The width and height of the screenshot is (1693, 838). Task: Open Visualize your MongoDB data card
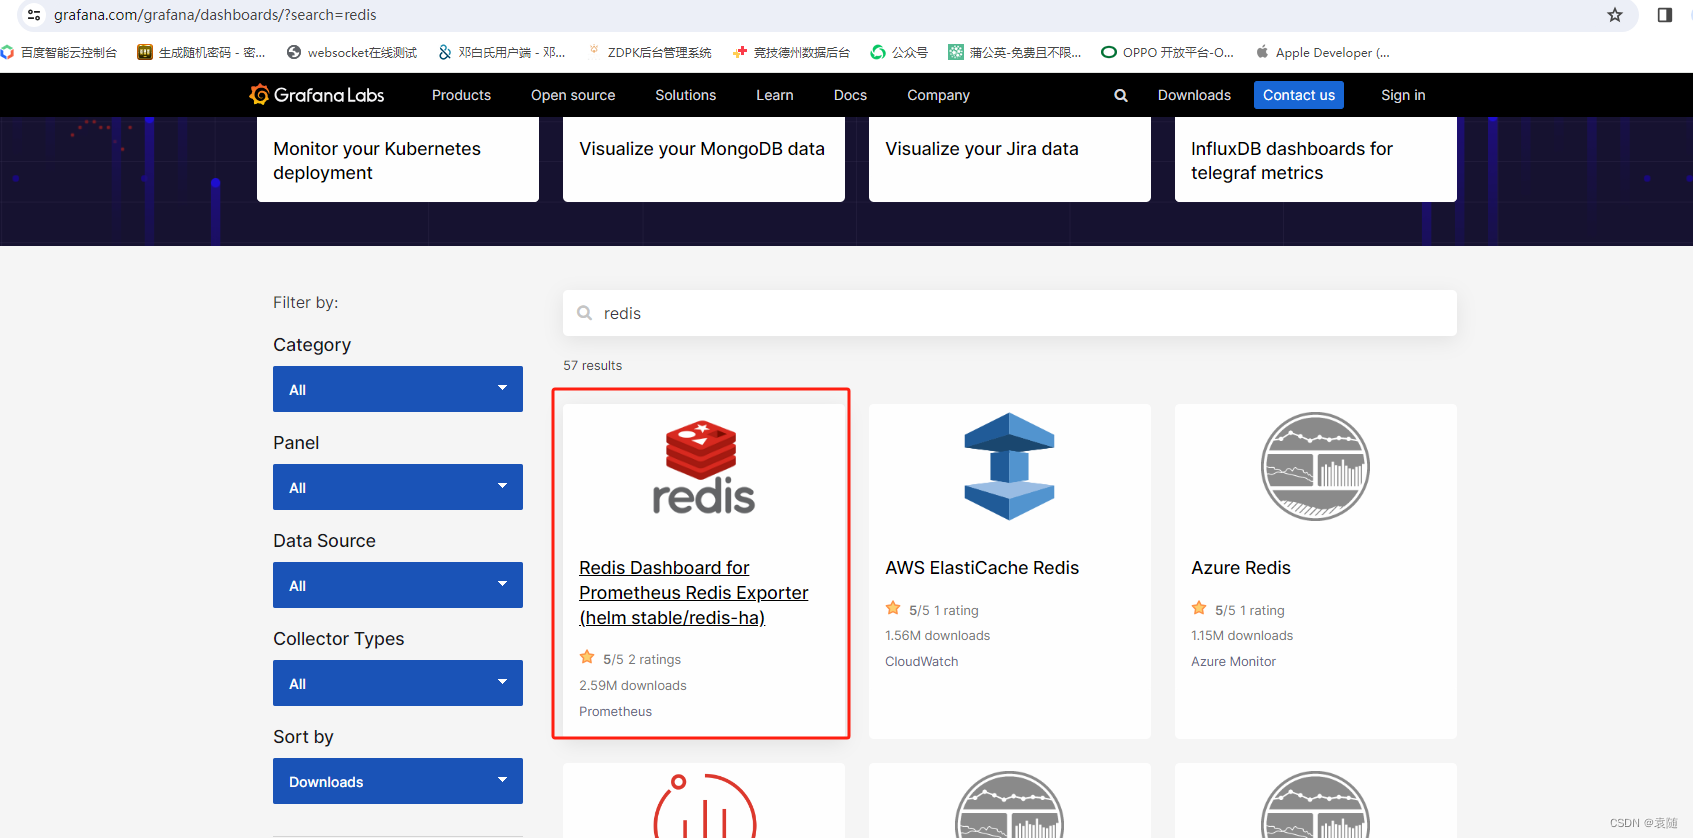704,160
